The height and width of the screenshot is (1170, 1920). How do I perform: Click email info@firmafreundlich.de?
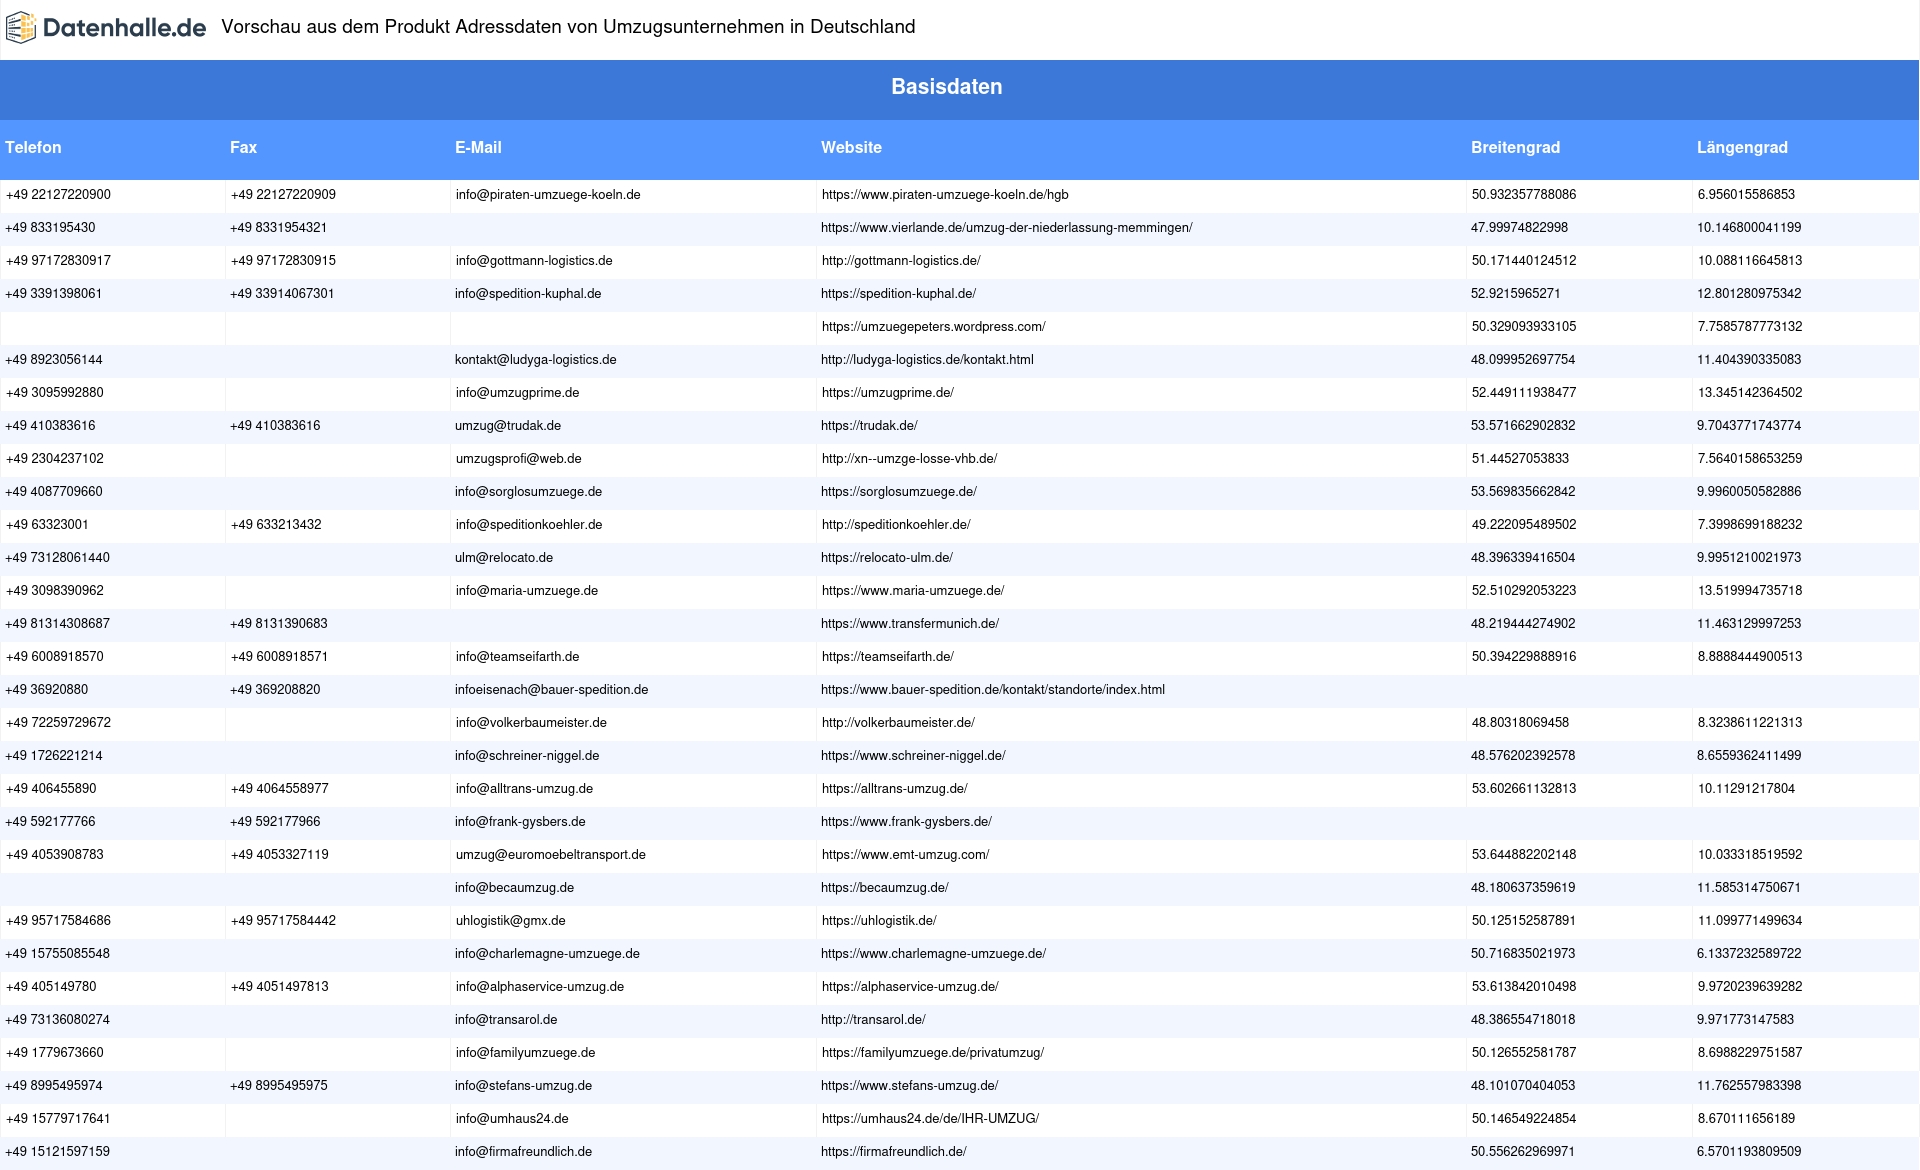tap(523, 1152)
